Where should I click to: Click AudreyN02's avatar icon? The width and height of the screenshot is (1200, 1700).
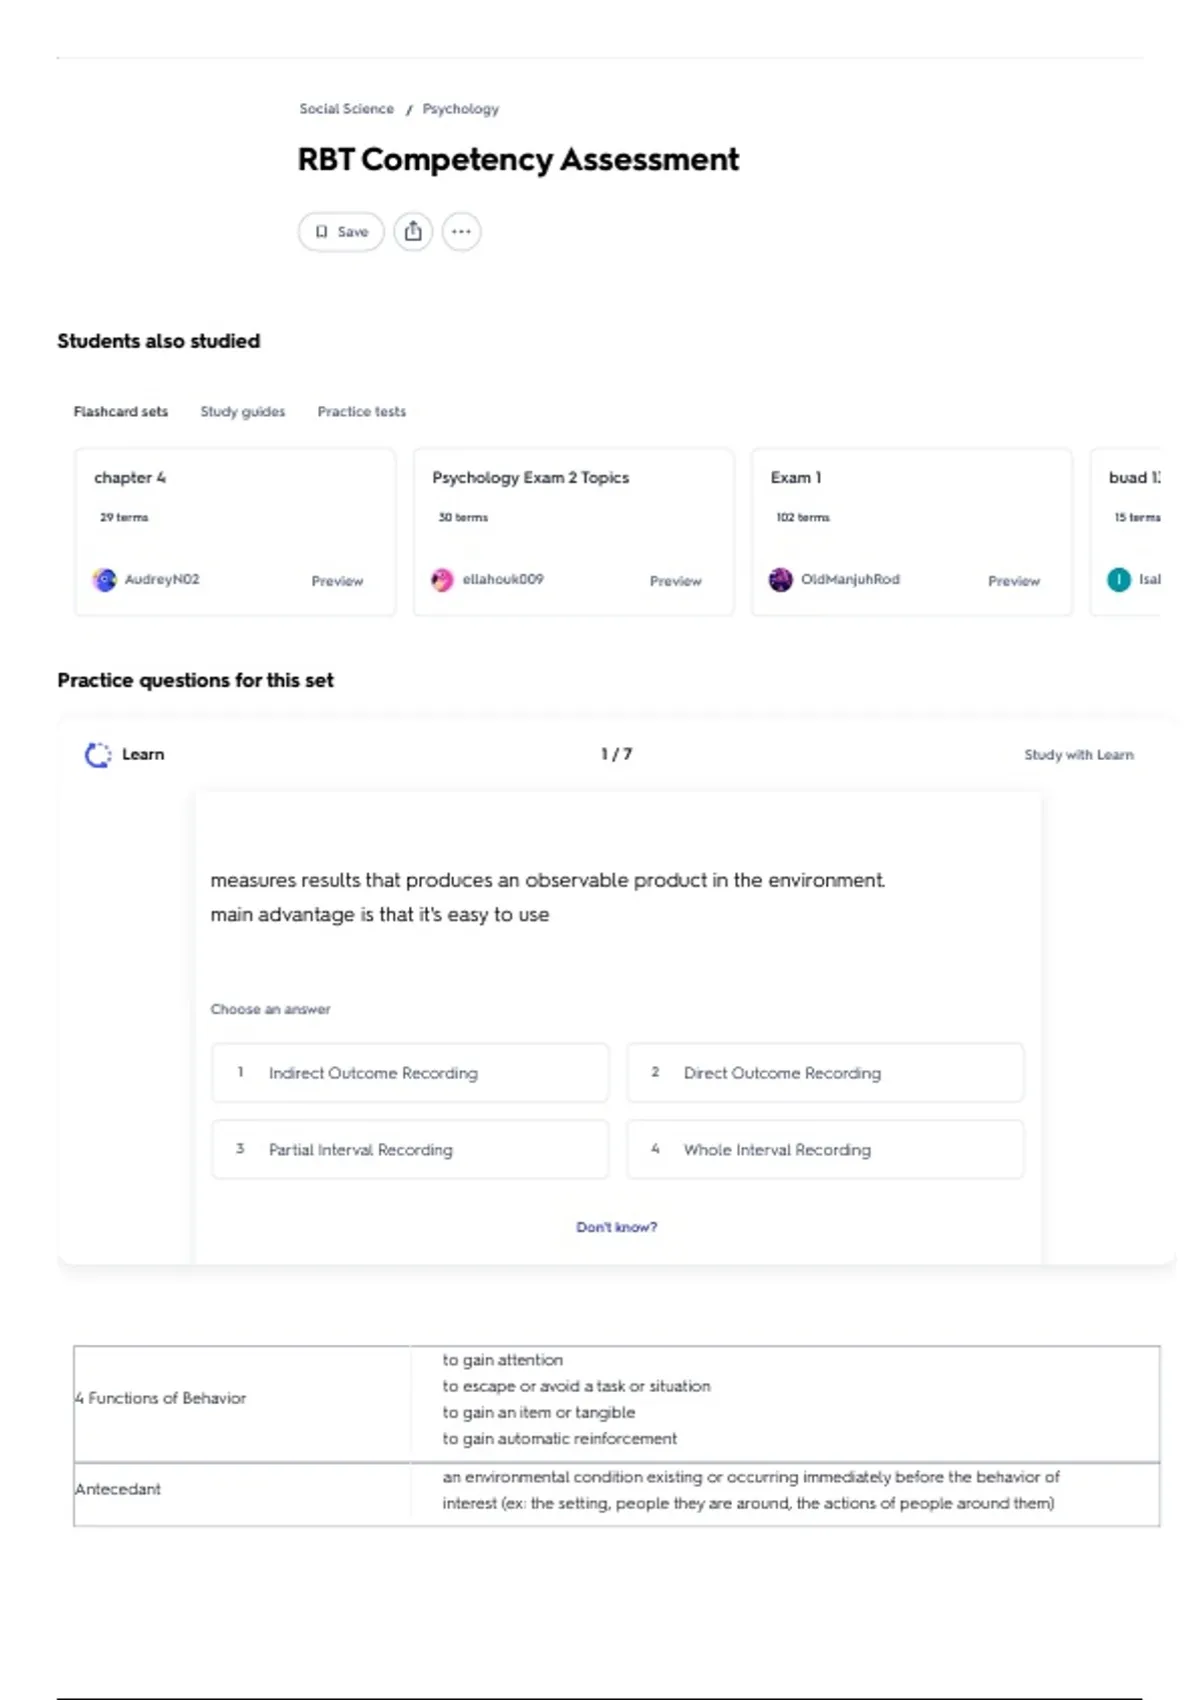pyautogui.click(x=105, y=580)
